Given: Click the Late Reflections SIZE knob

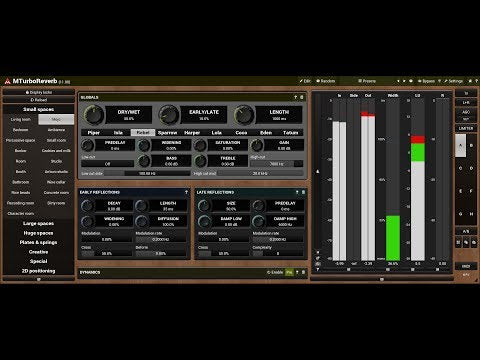Looking at the screenshot, I should pos(204,206).
